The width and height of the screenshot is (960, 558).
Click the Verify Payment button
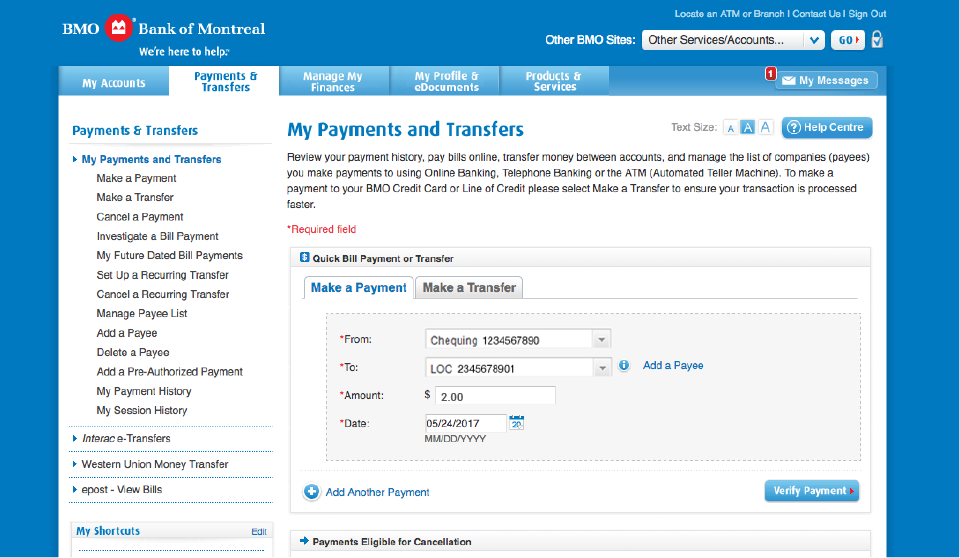pyautogui.click(x=812, y=491)
